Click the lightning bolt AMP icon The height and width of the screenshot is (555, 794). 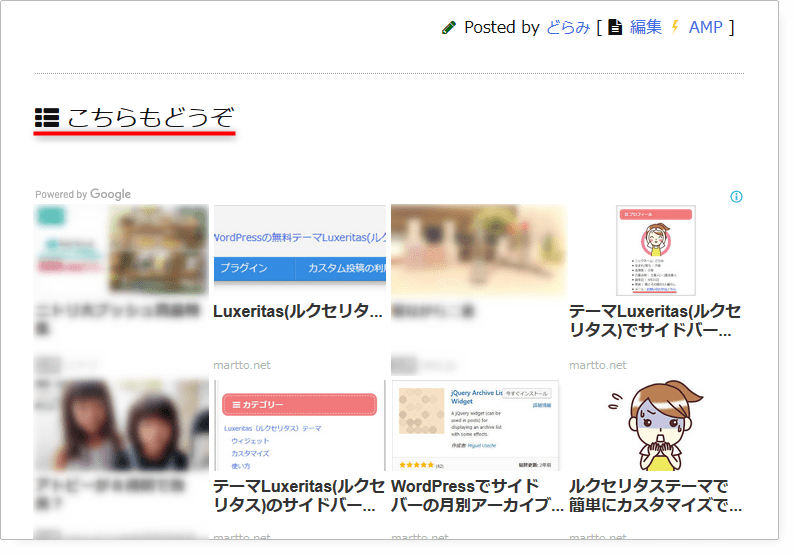click(x=675, y=27)
